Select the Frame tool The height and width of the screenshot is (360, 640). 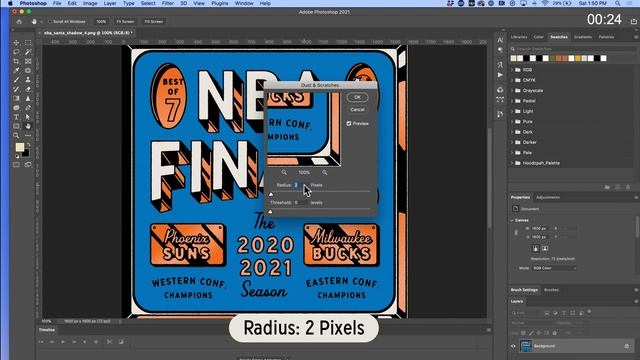[x=28, y=61]
